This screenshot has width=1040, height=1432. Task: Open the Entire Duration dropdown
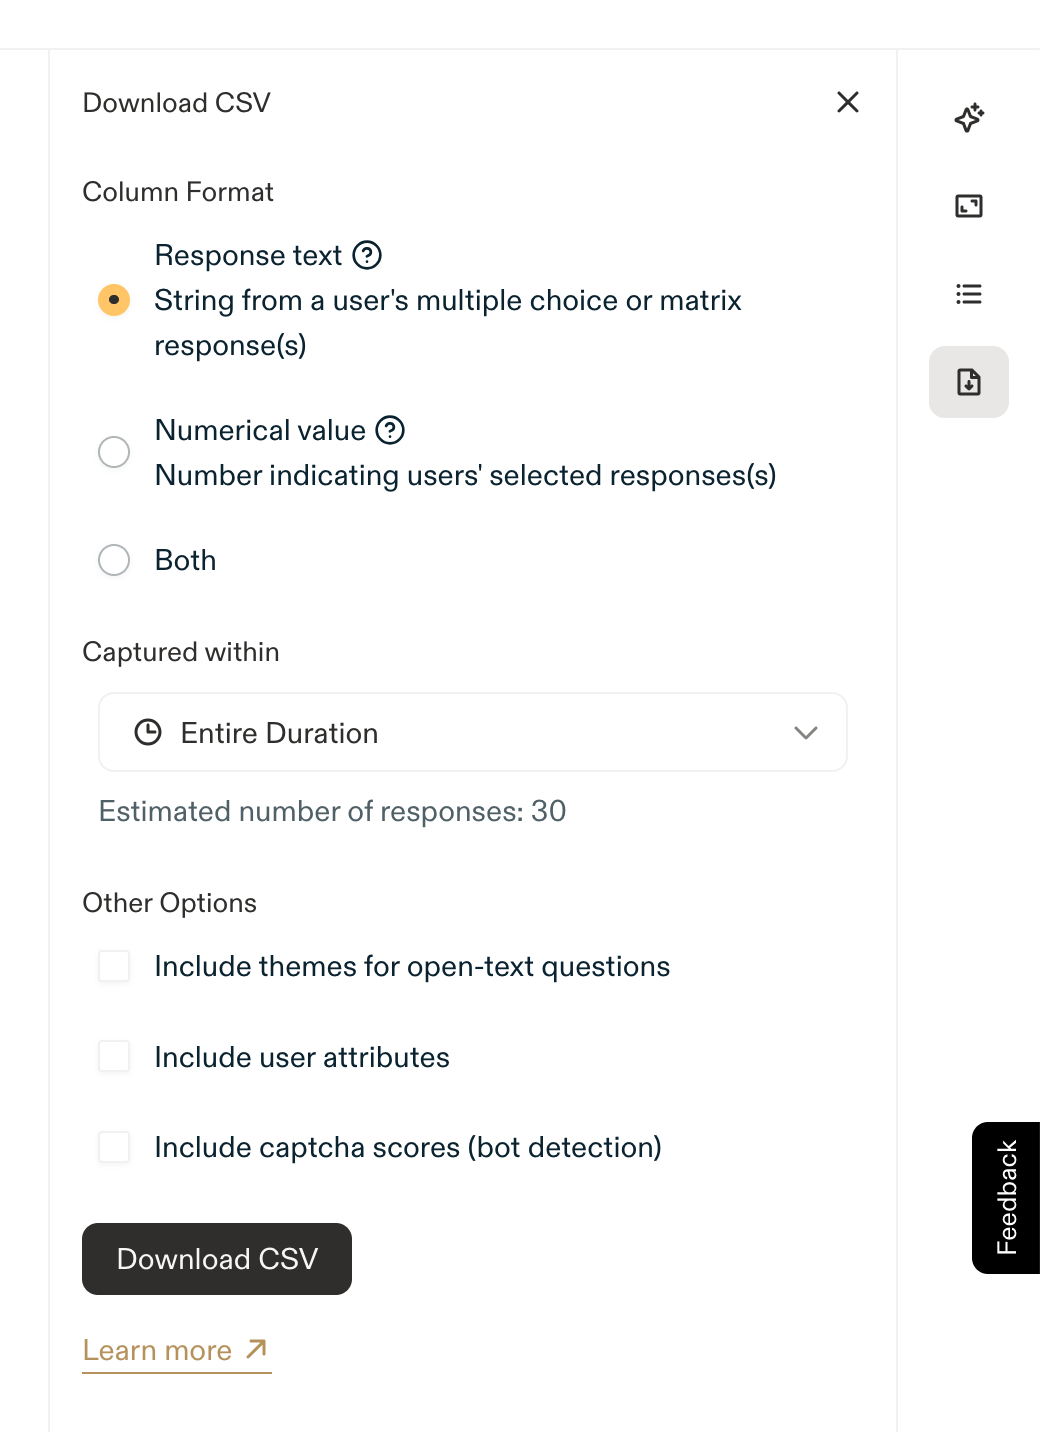pyautogui.click(x=472, y=733)
